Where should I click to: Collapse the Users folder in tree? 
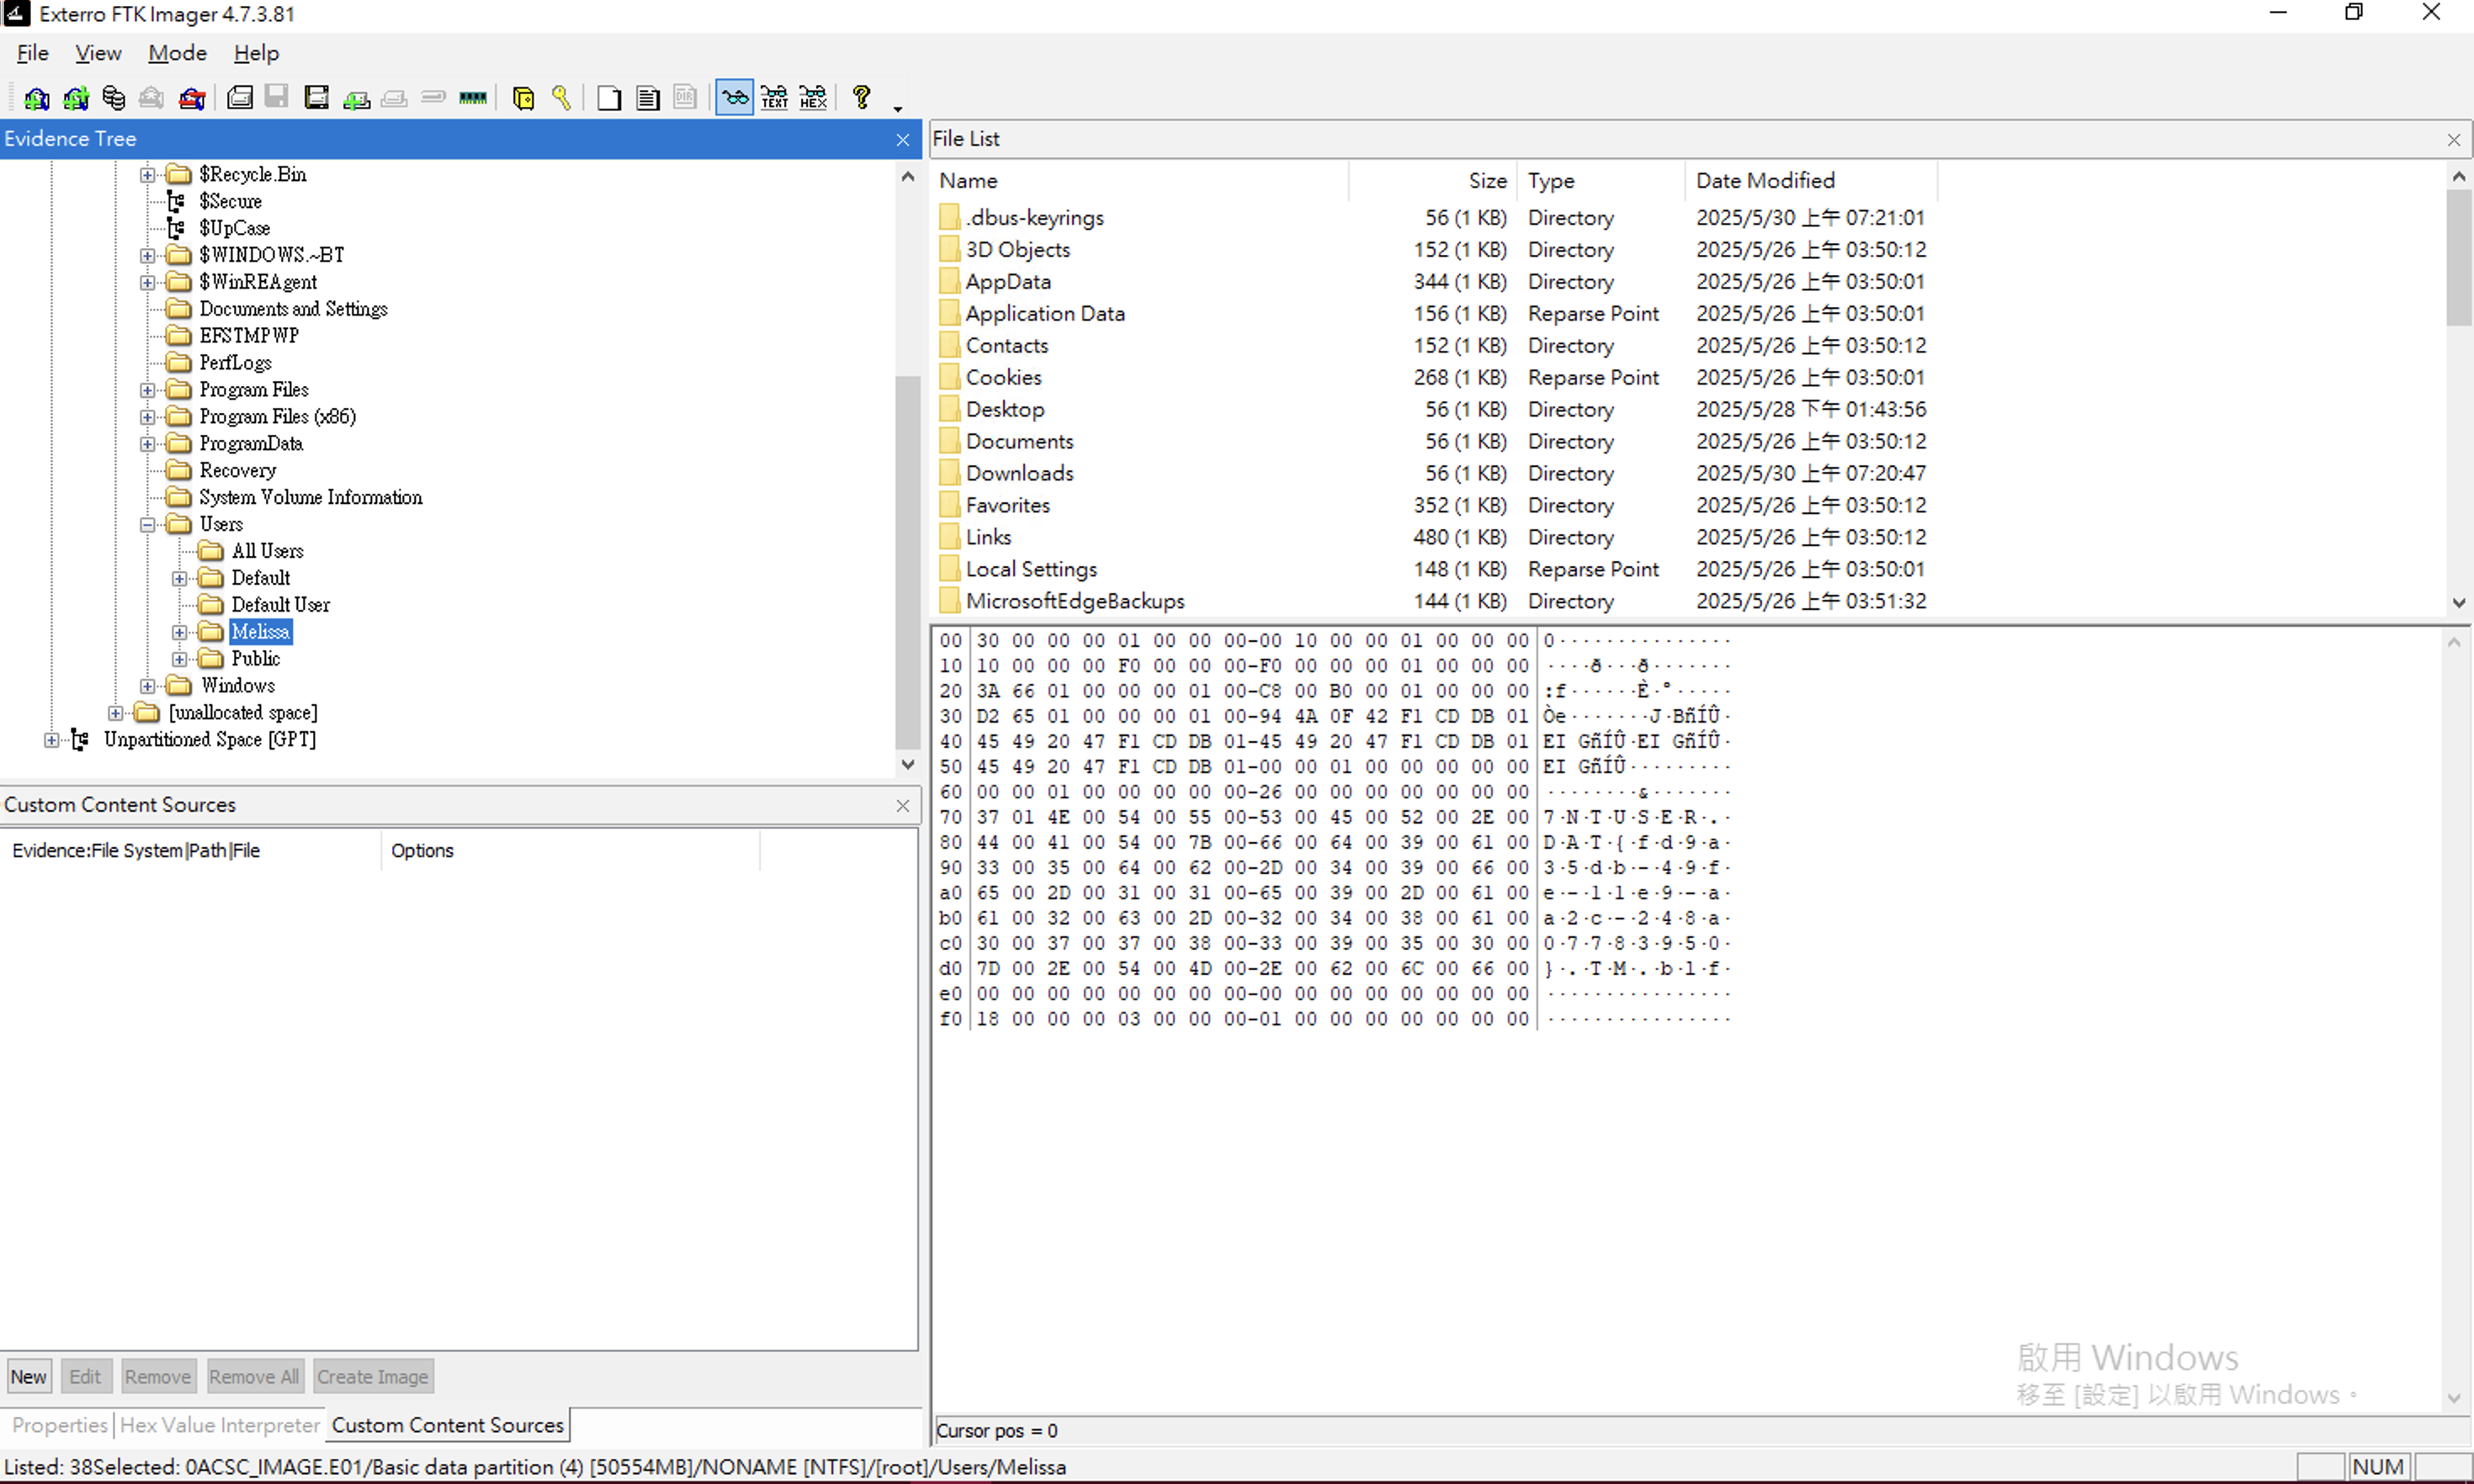(x=147, y=525)
